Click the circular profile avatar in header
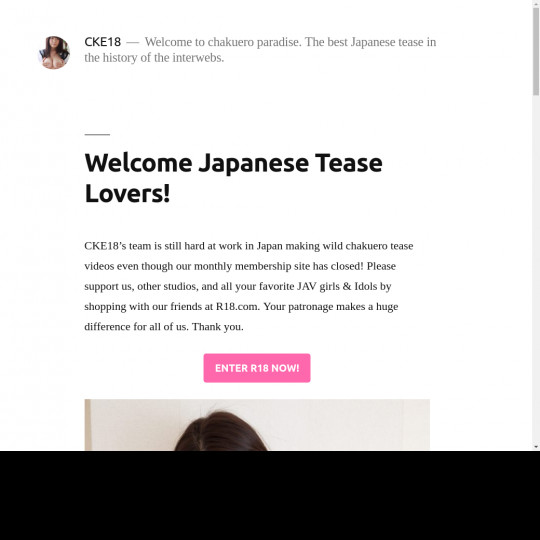Viewport: 540px width, 540px height. tap(54, 52)
